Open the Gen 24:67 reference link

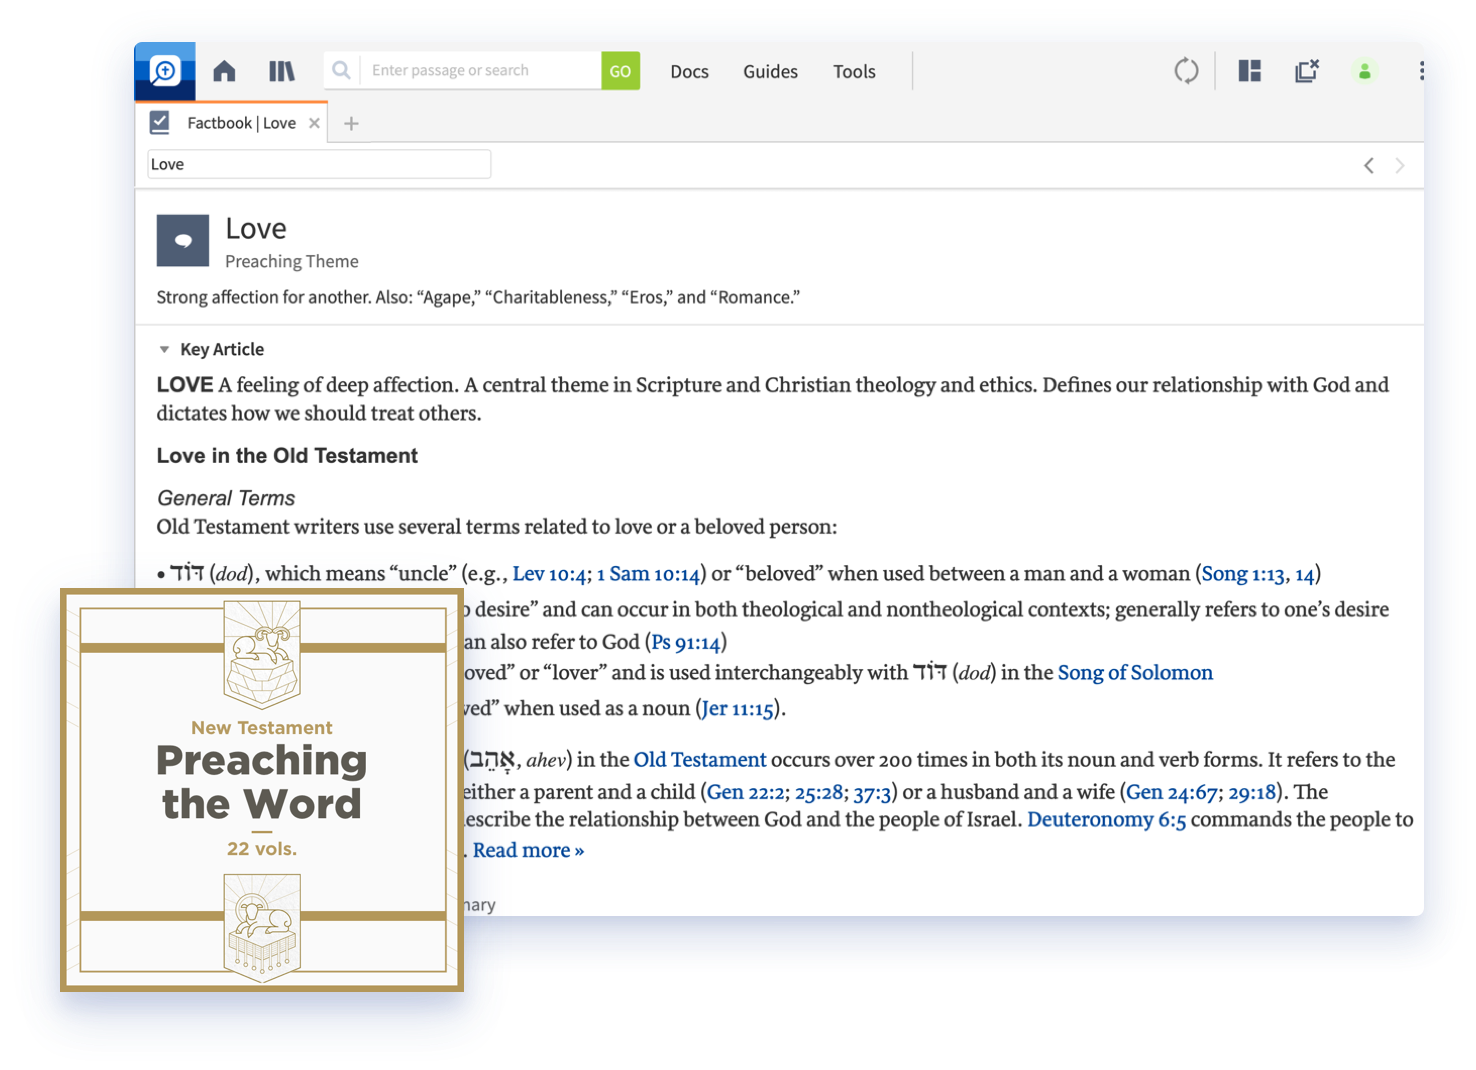click(x=1172, y=792)
